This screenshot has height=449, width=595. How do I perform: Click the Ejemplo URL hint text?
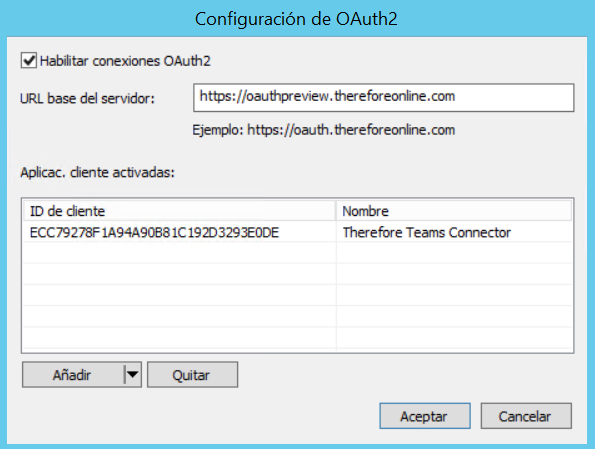[x=324, y=130]
